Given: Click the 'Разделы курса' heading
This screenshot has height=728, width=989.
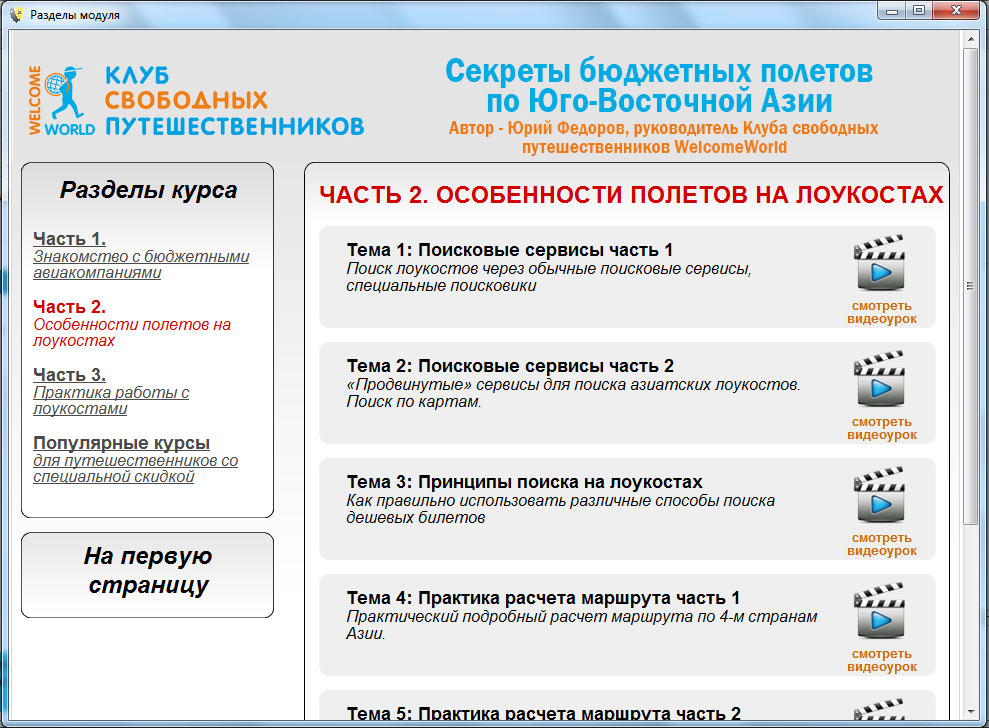Looking at the screenshot, I should [148, 190].
